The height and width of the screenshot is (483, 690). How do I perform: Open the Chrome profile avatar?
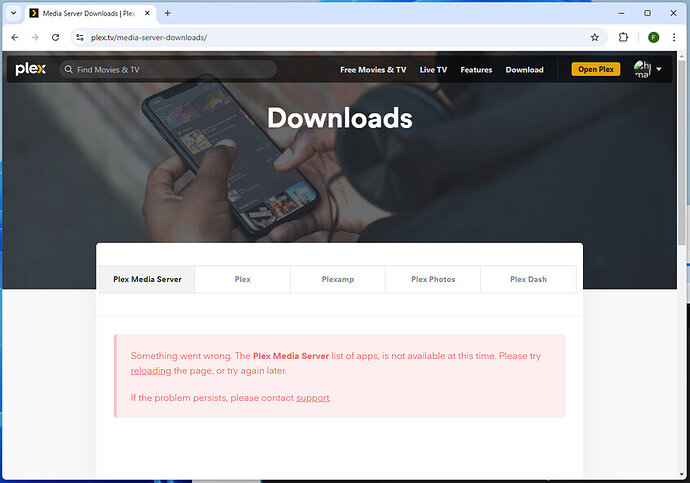point(653,37)
